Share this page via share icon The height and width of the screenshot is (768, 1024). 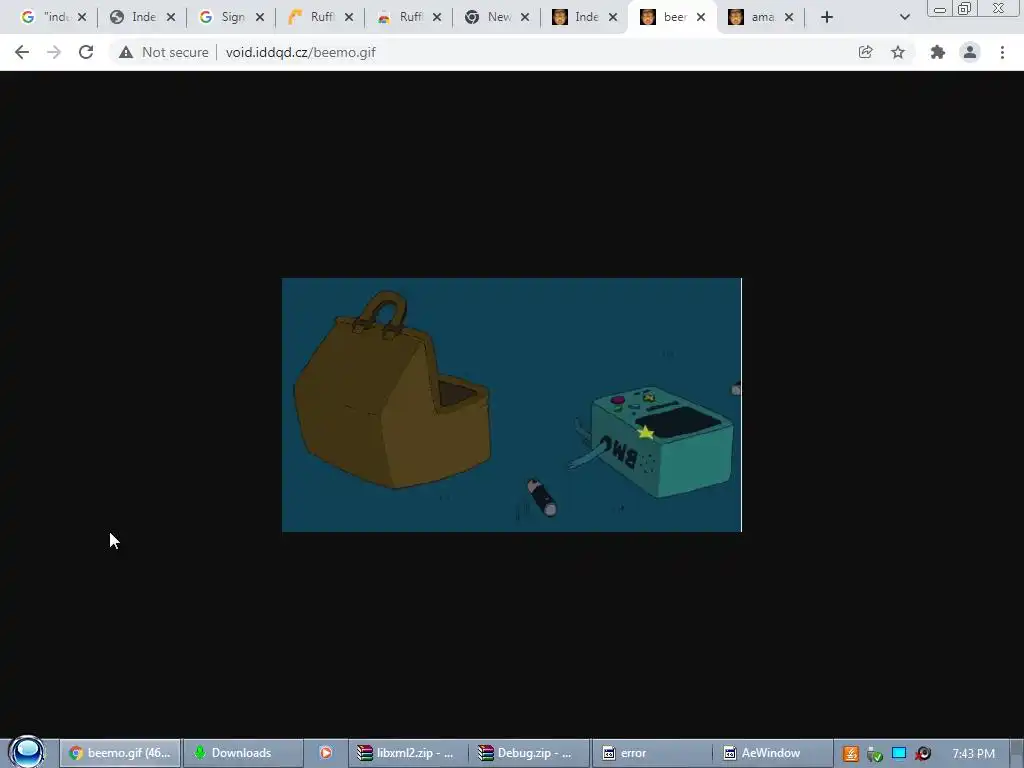point(865,52)
